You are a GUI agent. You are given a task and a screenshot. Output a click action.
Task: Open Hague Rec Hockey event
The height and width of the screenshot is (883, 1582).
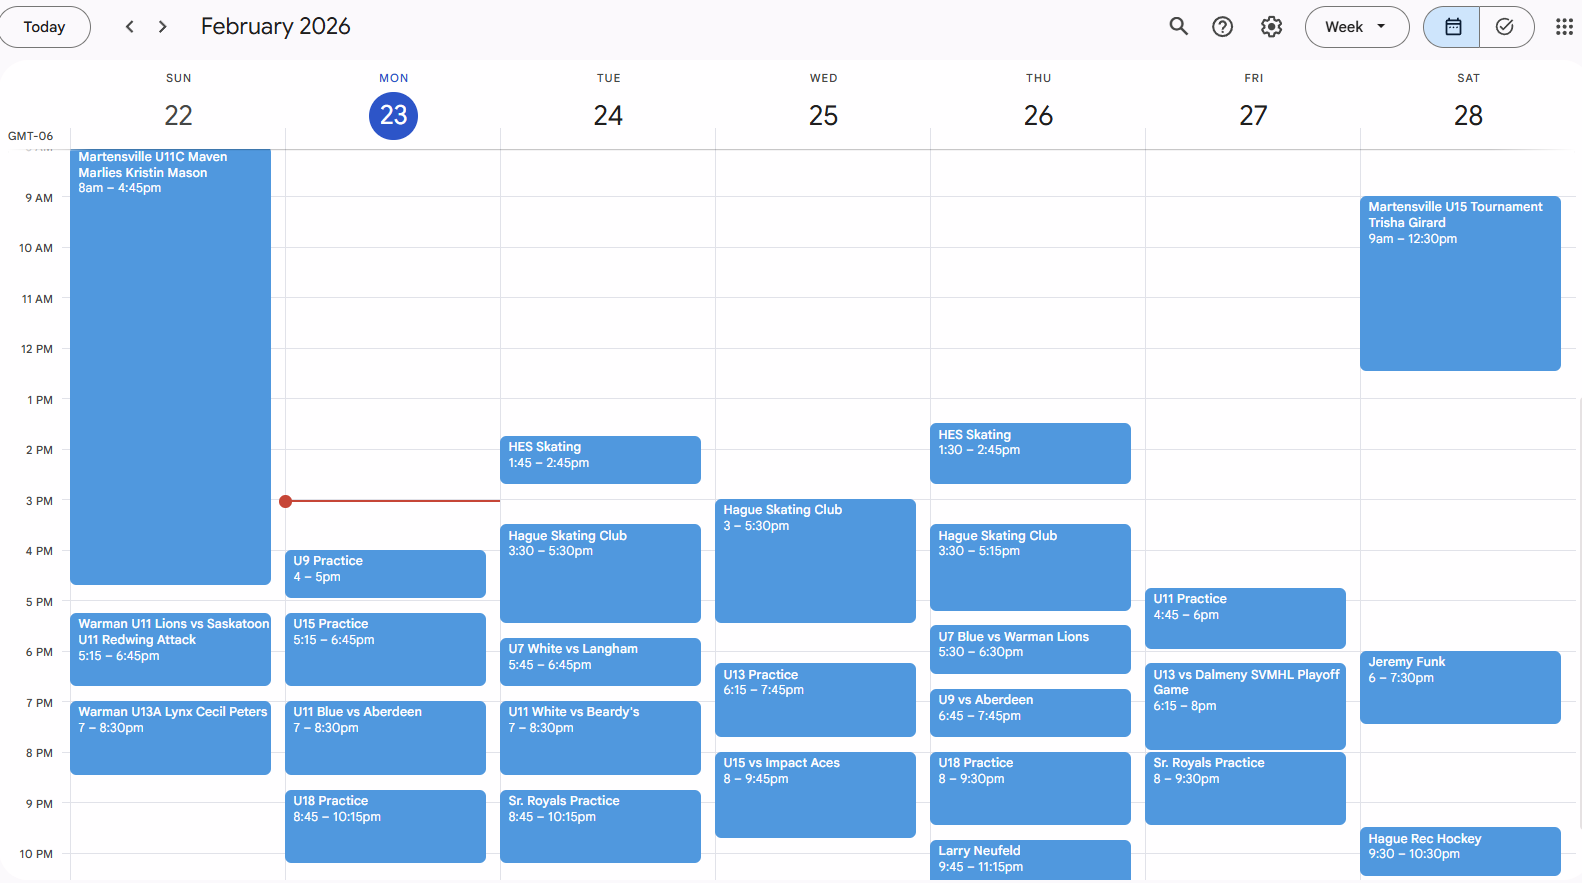pos(1459,850)
